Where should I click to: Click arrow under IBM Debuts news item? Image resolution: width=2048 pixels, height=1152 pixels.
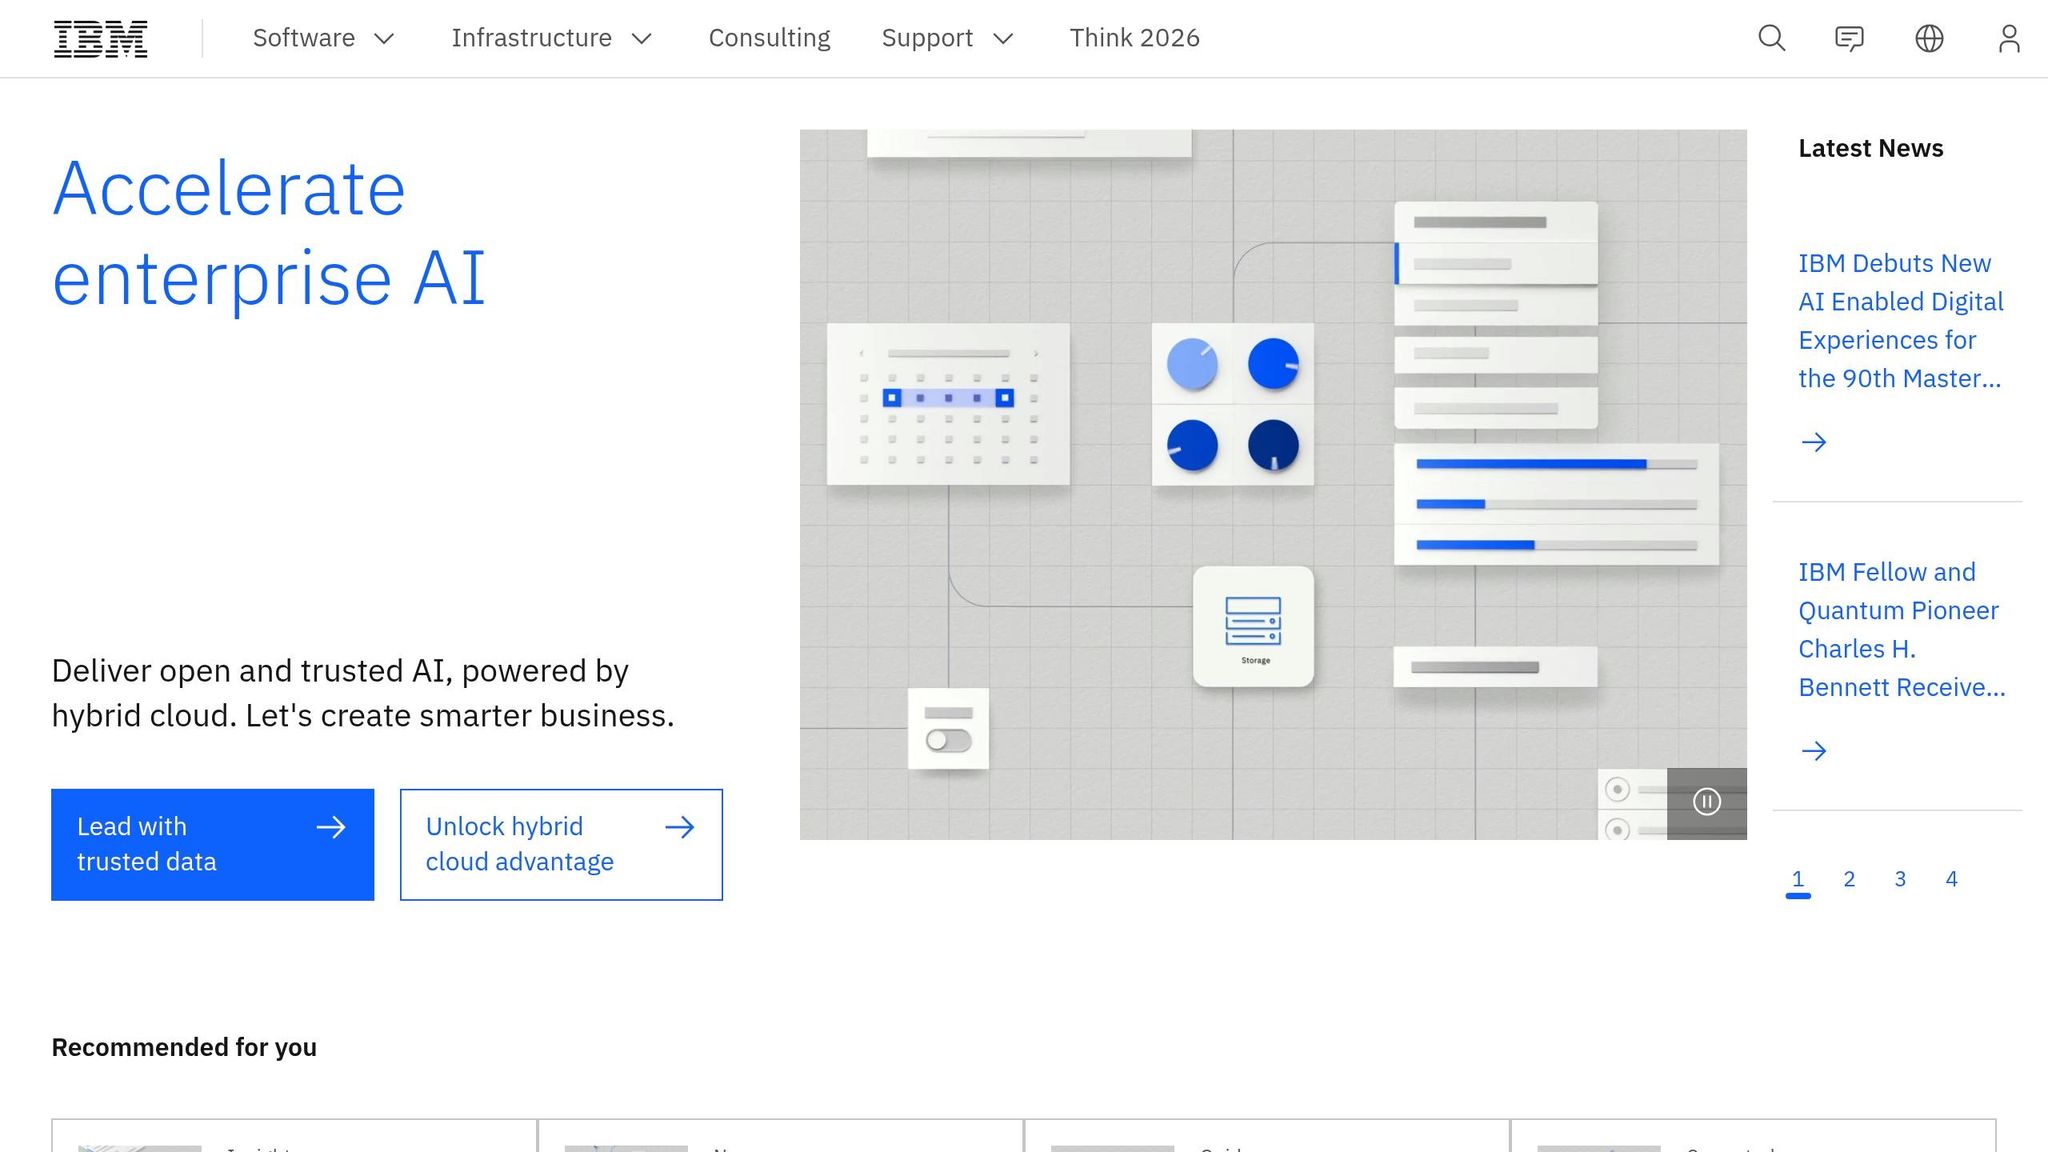[x=1813, y=442]
